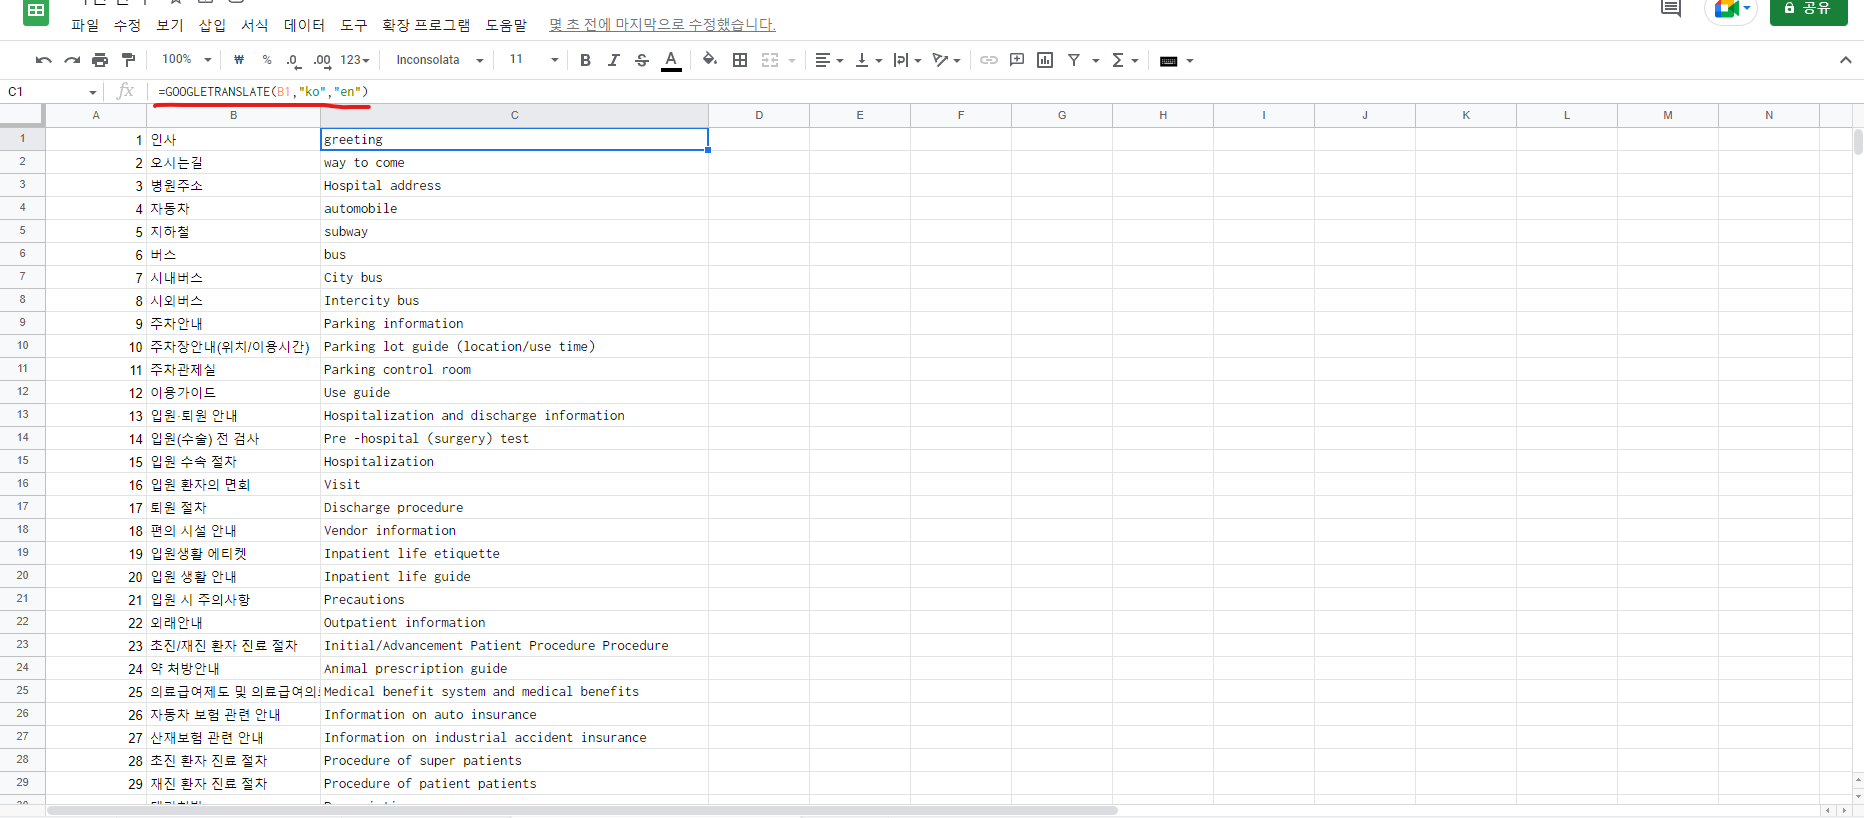This screenshot has height=818, width=1864.
Task: Open input tools keyboard icon
Action: tap(1168, 61)
